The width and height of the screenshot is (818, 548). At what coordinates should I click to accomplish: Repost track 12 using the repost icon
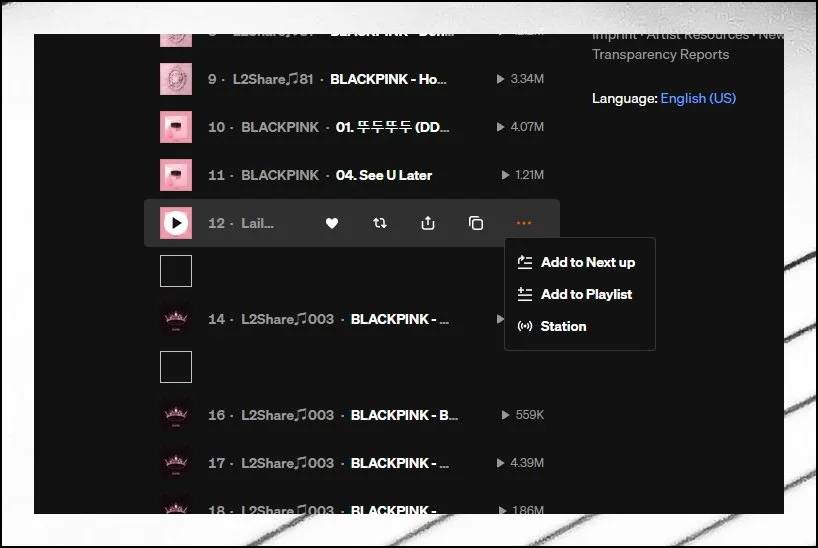380,223
